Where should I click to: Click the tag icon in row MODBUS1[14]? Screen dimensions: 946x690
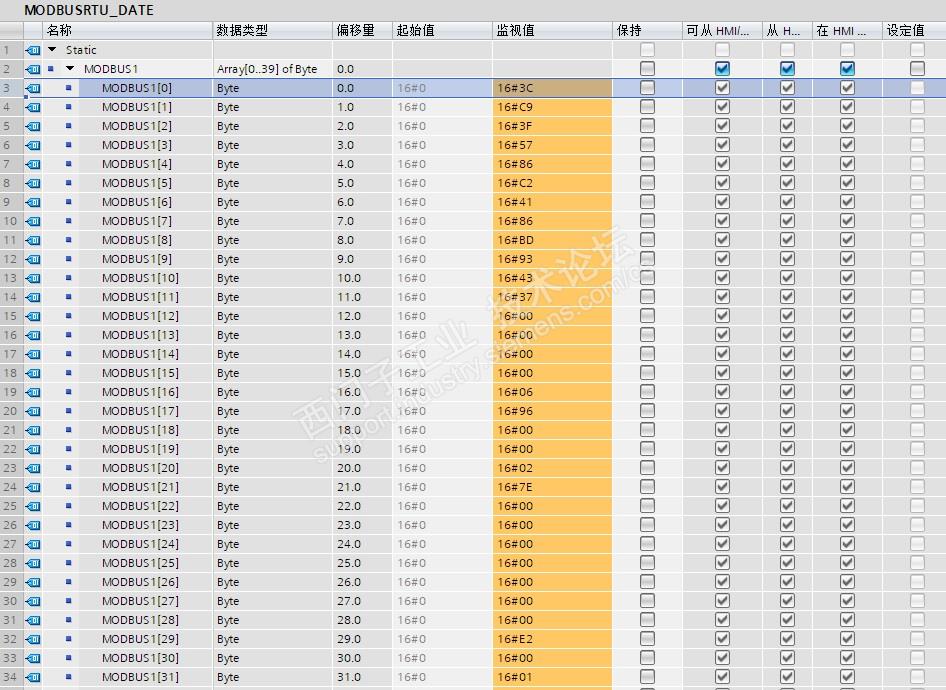(33, 354)
